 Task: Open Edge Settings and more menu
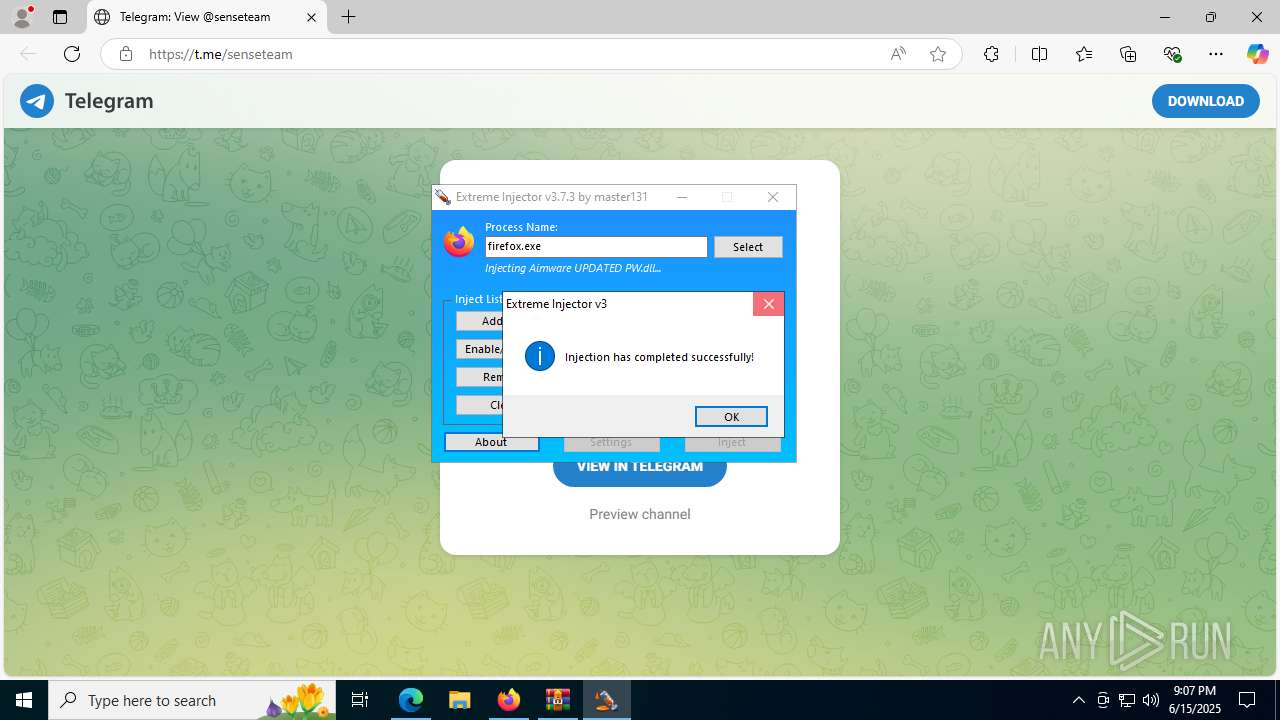1216,54
